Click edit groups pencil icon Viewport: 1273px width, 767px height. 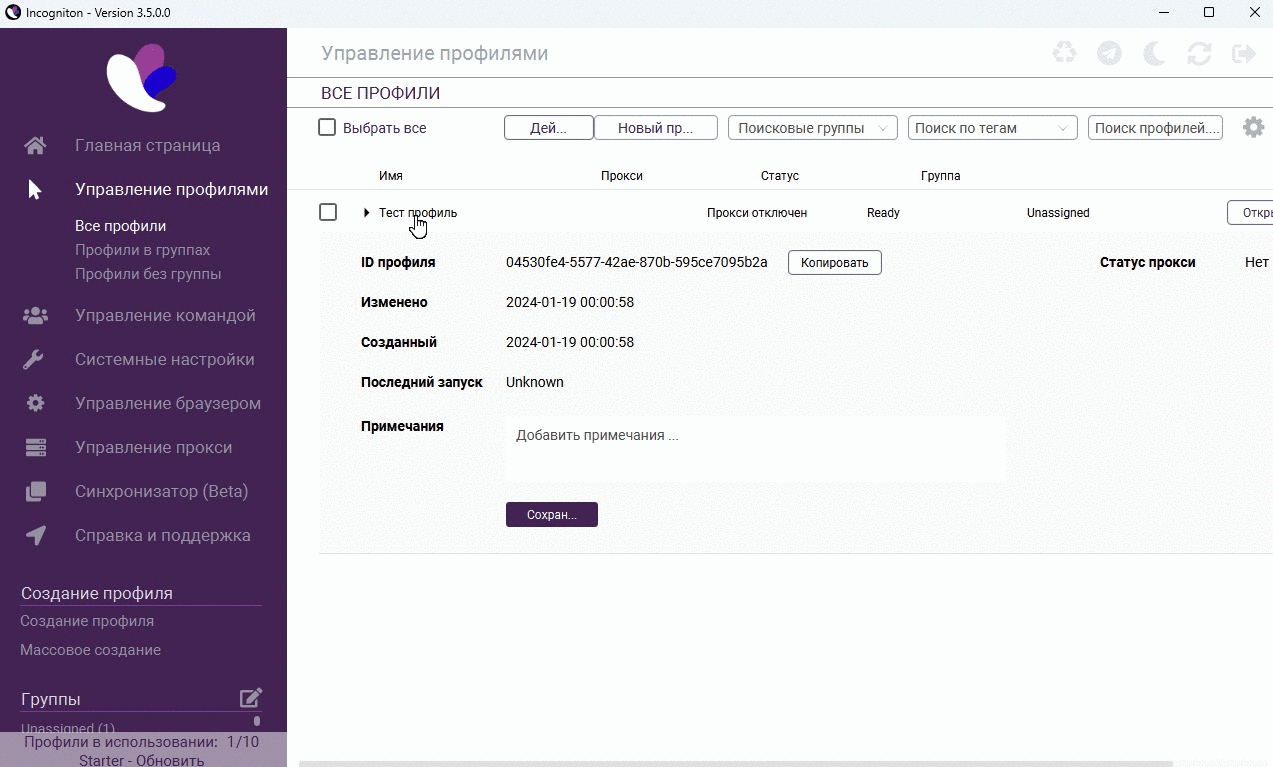click(250, 698)
